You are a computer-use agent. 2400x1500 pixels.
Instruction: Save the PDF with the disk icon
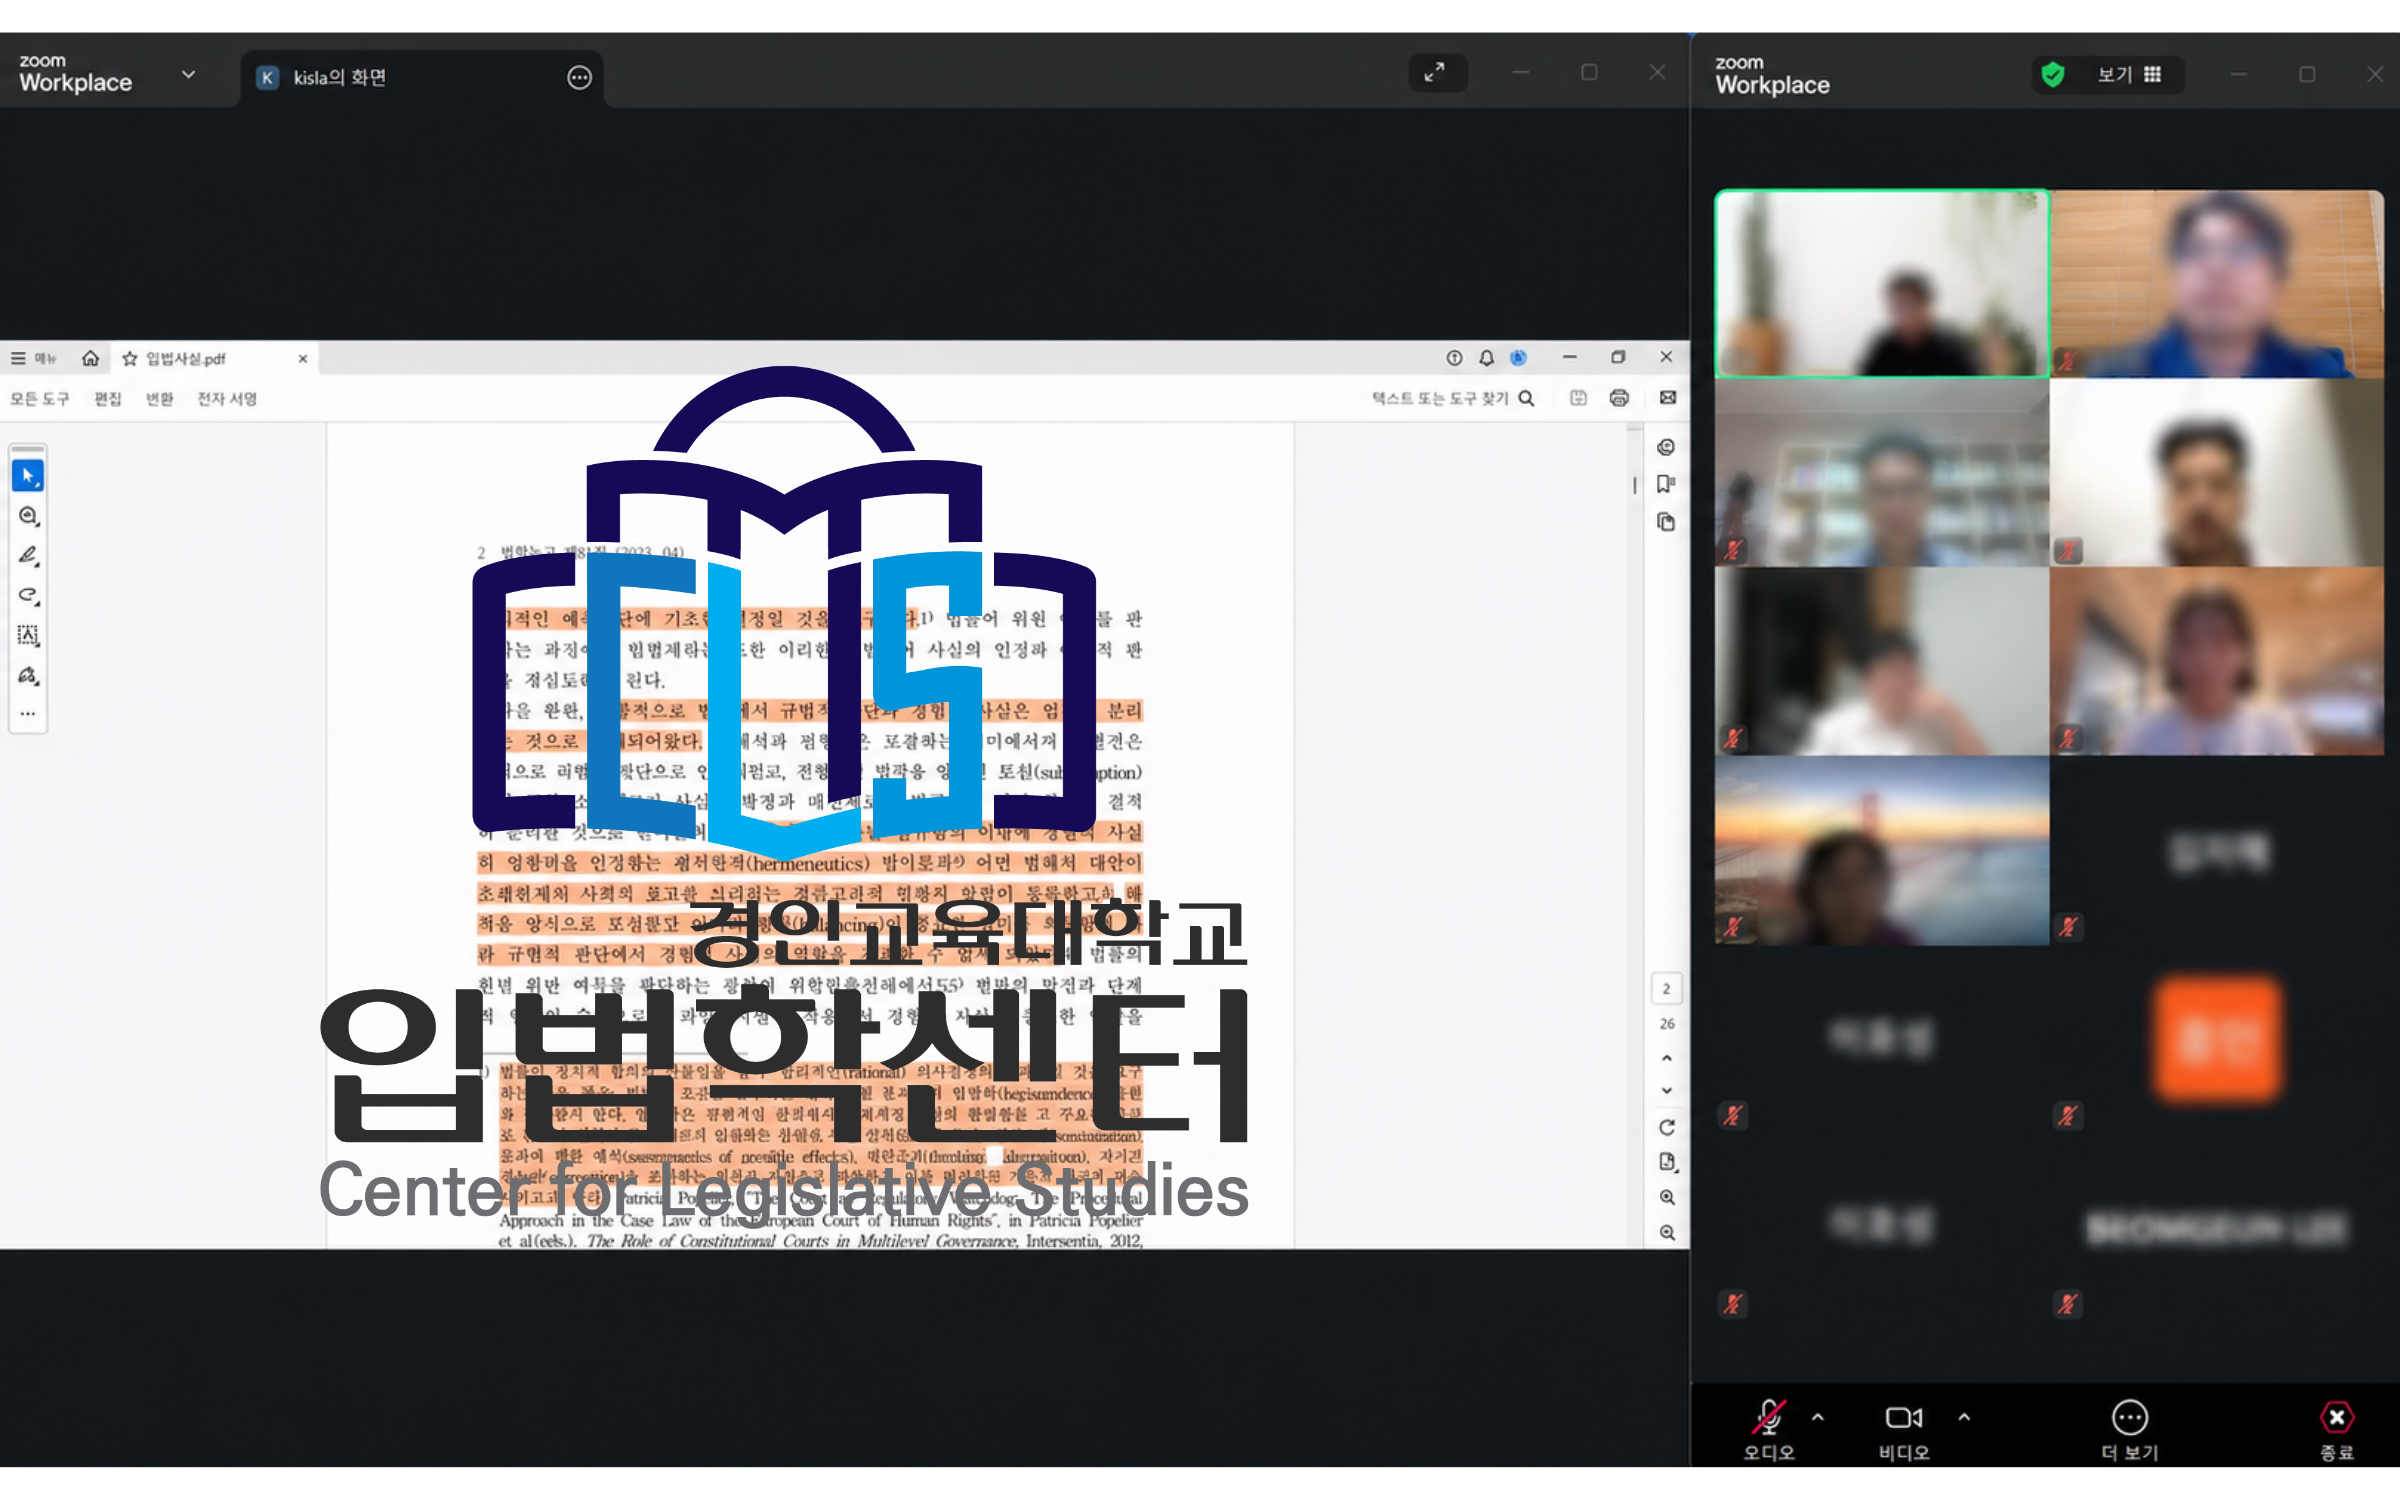click(1578, 398)
